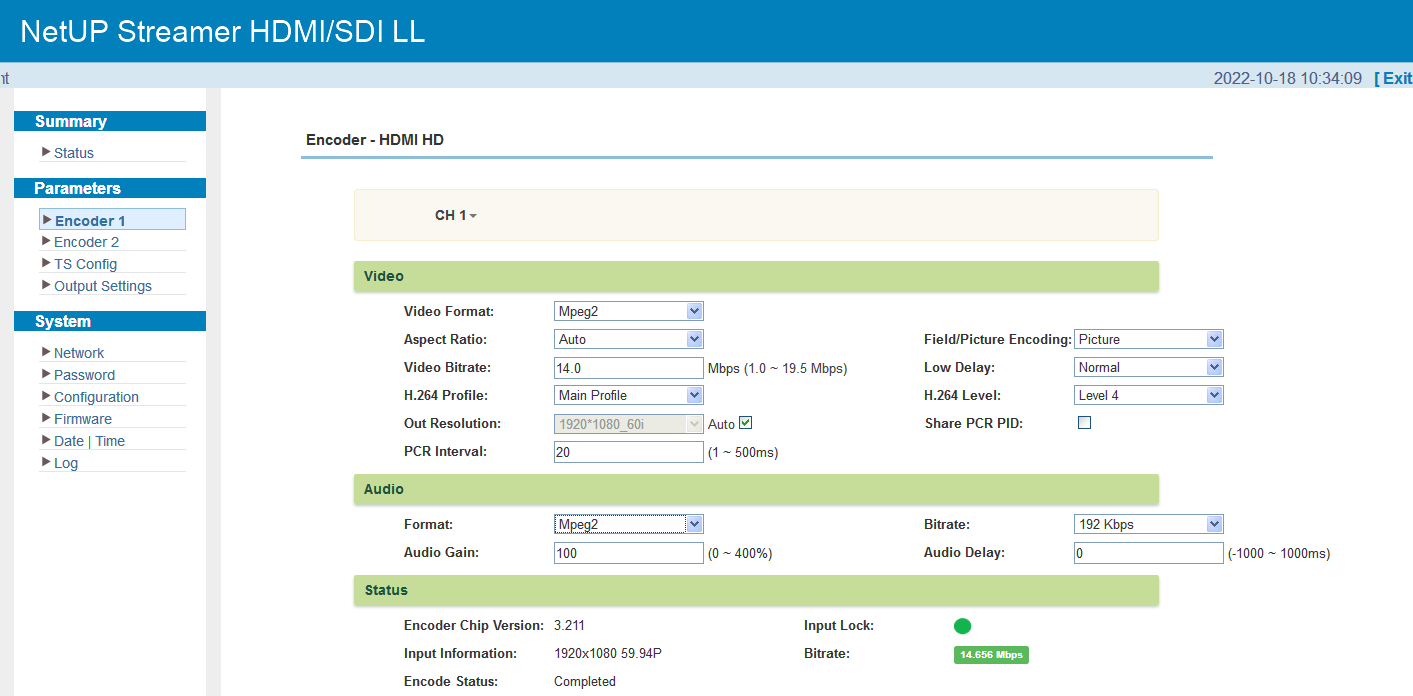Screen dimensions: 1413x696
Task: Open the Video Format dropdown
Action: click(x=629, y=311)
